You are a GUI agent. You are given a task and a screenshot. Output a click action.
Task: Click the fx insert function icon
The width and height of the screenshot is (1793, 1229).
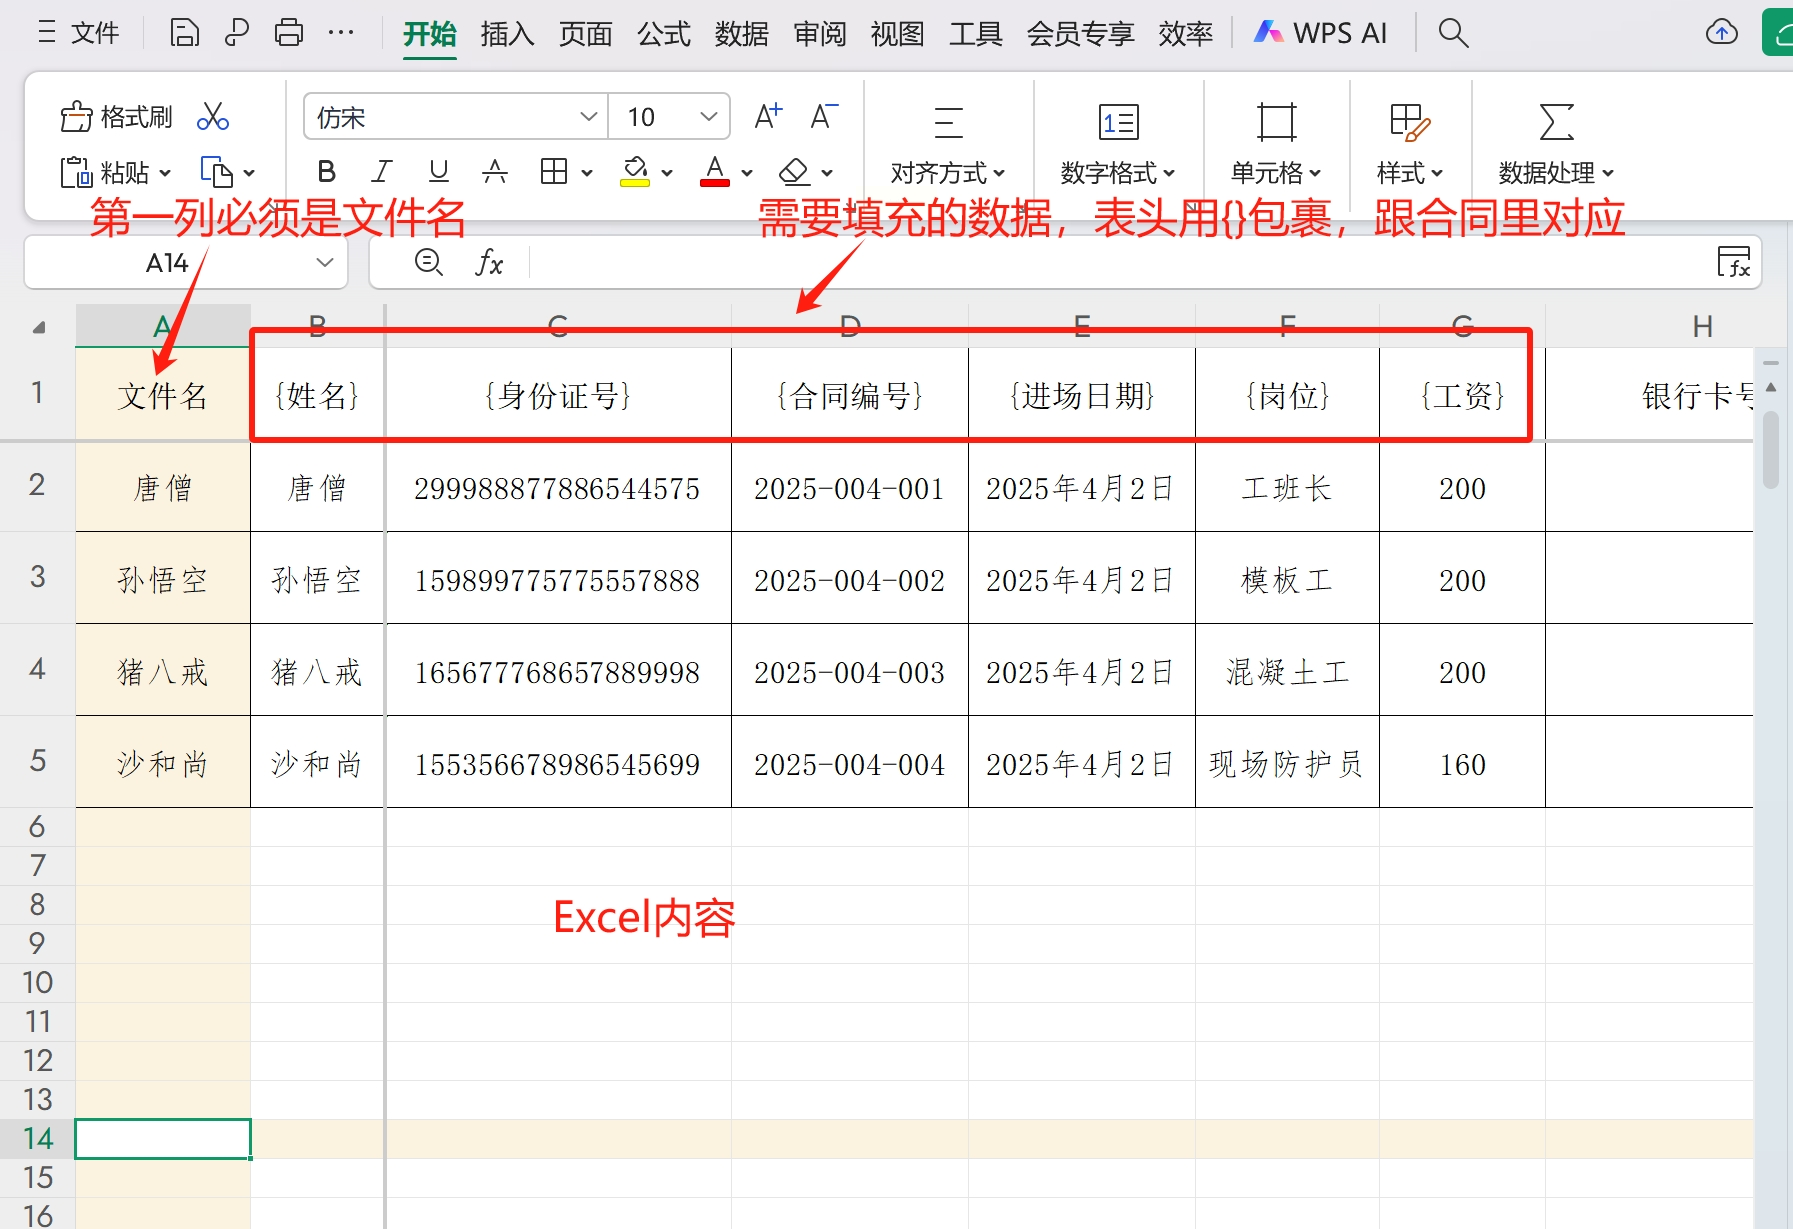(x=488, y=263)
